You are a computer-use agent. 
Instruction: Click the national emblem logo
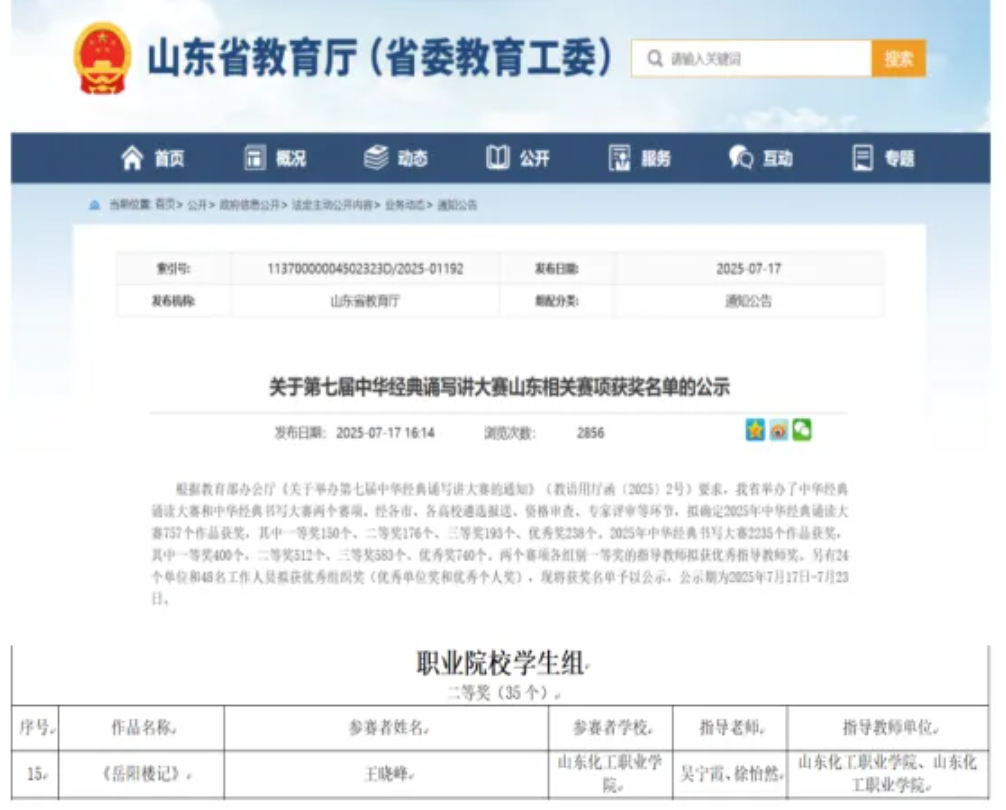click(103, 58)
